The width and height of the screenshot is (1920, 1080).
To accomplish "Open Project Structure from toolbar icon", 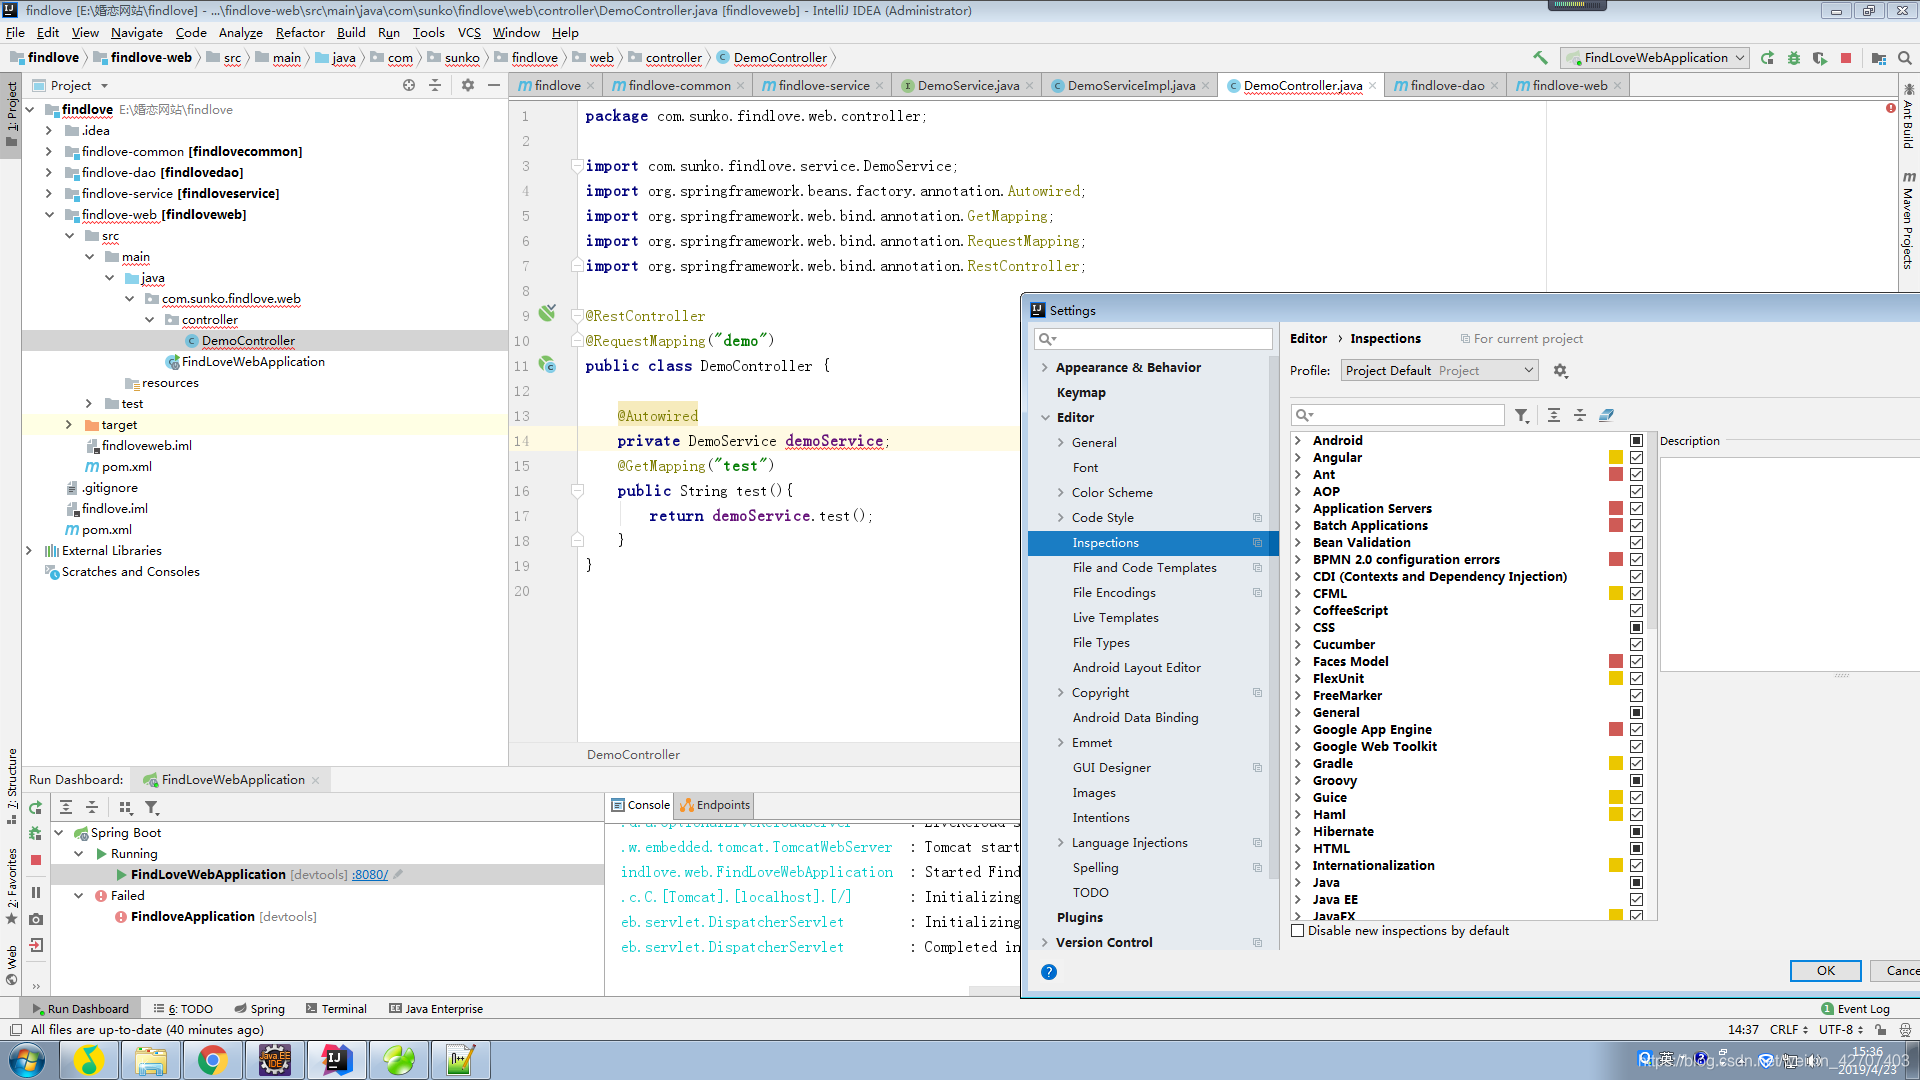I will [x=1879, y=58].
